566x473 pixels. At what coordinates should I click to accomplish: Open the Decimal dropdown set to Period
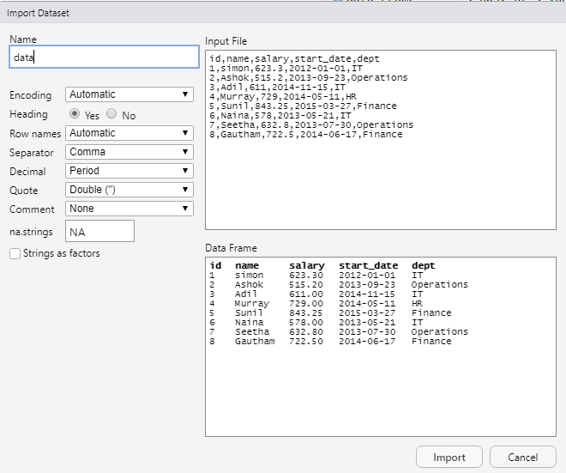(x=129, y=170)
